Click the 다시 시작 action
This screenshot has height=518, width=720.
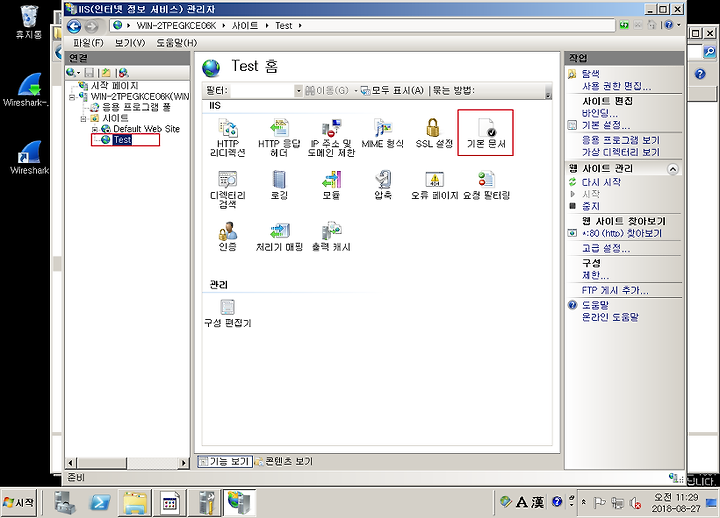pyautogui.click(x=601, y=182)
